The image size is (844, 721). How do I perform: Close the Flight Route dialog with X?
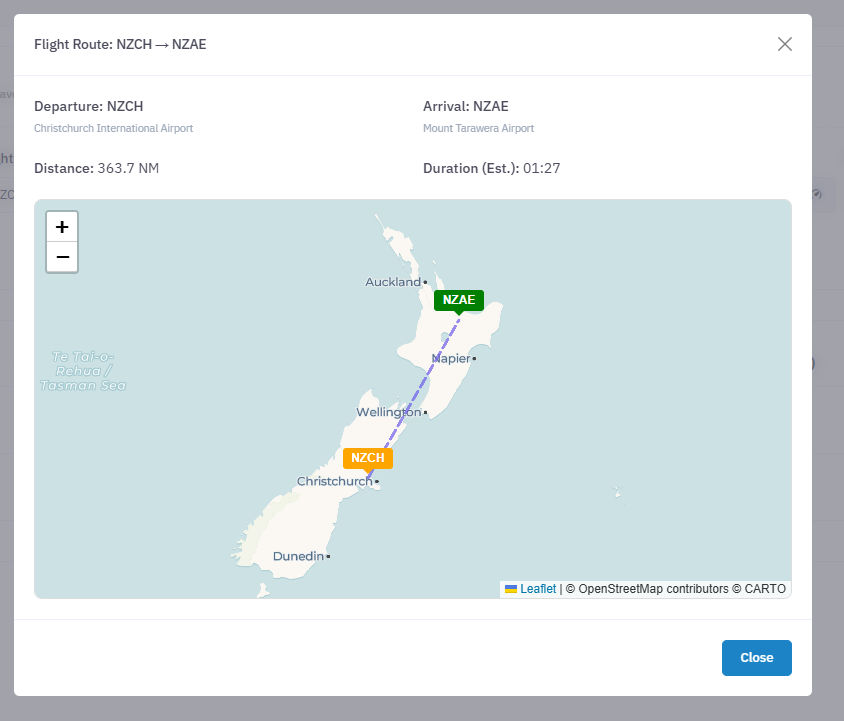click(785, 44)
